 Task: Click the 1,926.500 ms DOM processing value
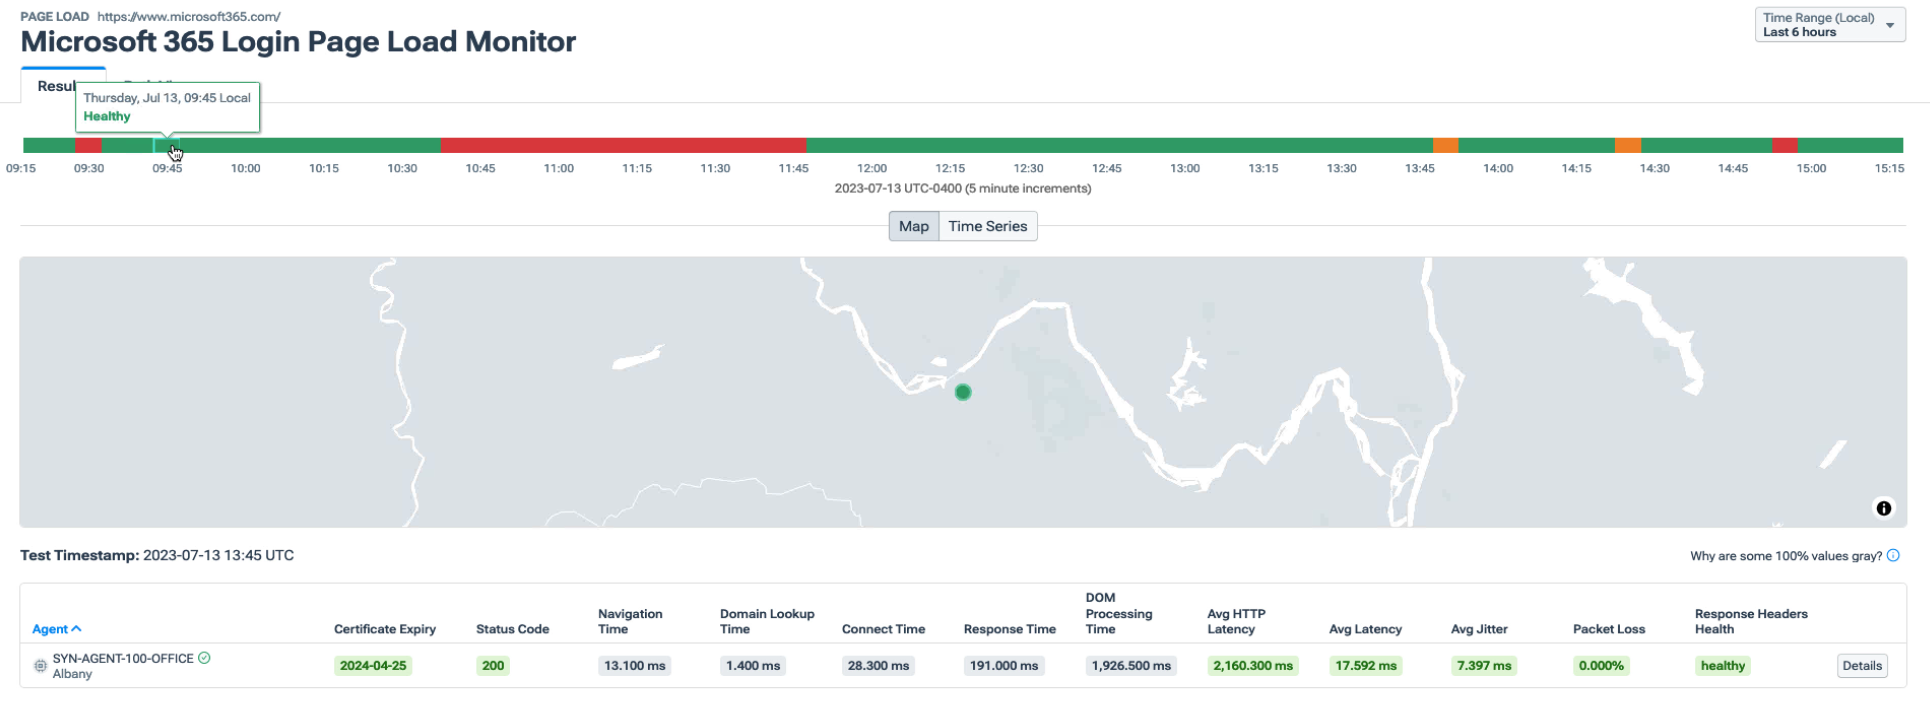pyautogui.click(x=1131, y=666)
